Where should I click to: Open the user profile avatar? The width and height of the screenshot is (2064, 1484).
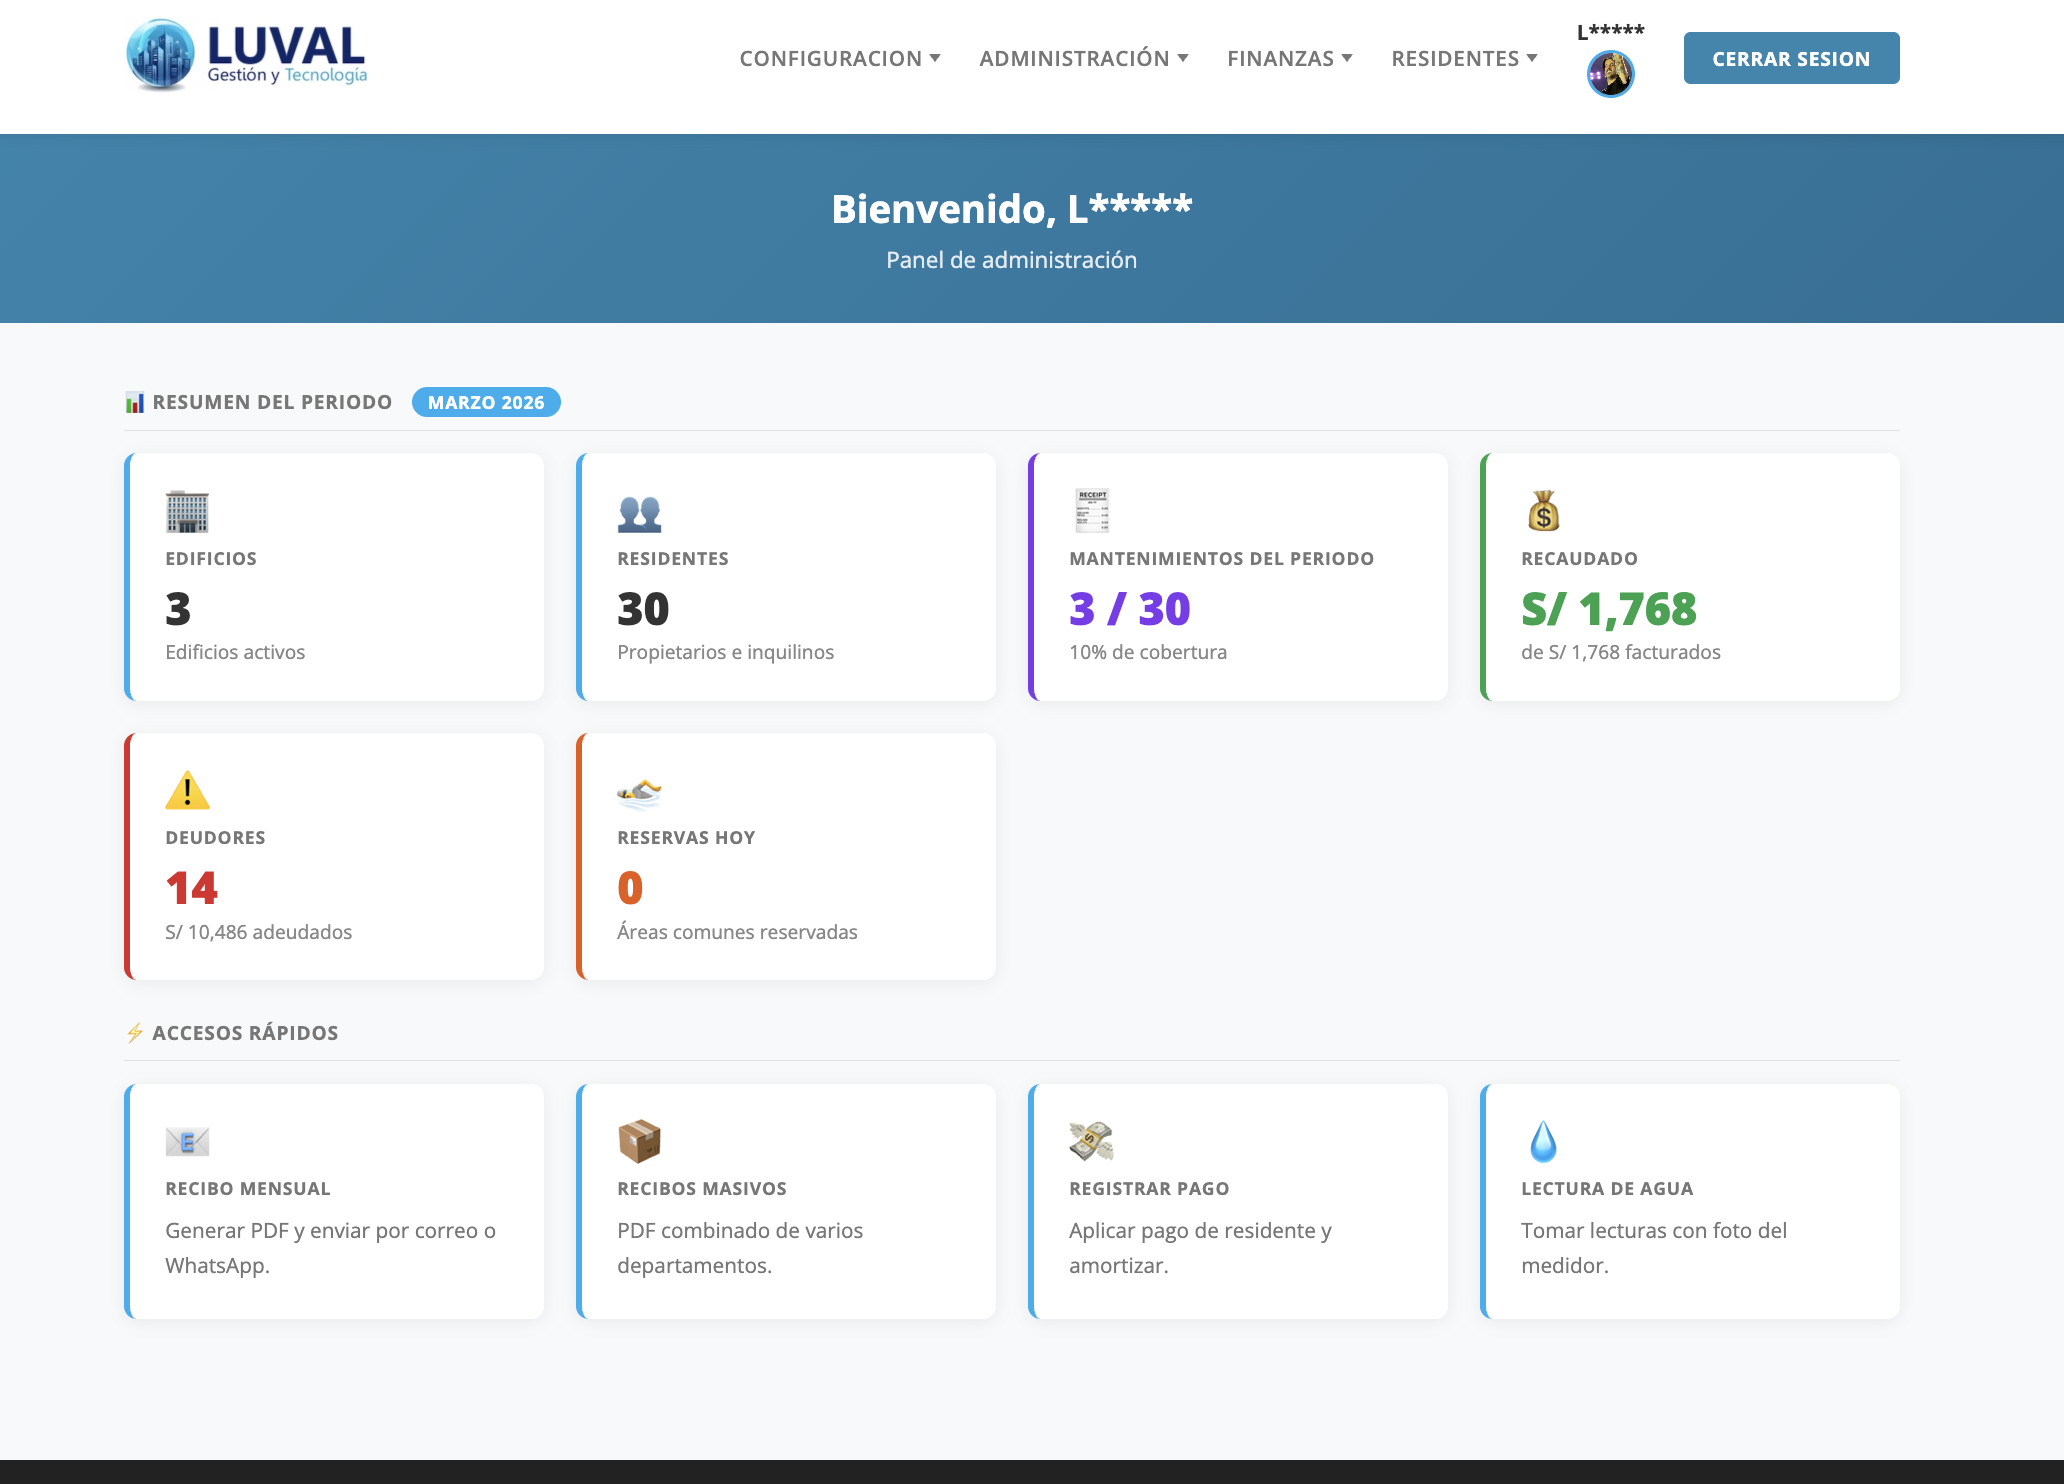pos(1610,74)
